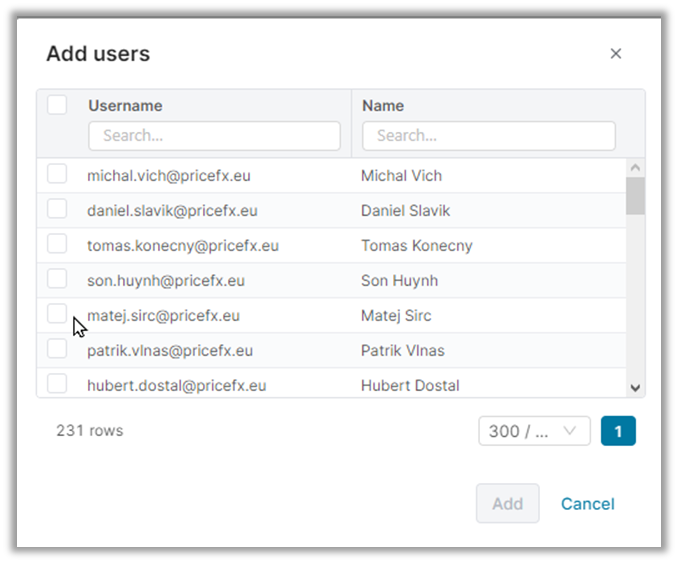Image resolution: width=678 pixels, height=563 pixels.
Task: Tick the select-all checkbox in header
Action: [x=57, y=105]
